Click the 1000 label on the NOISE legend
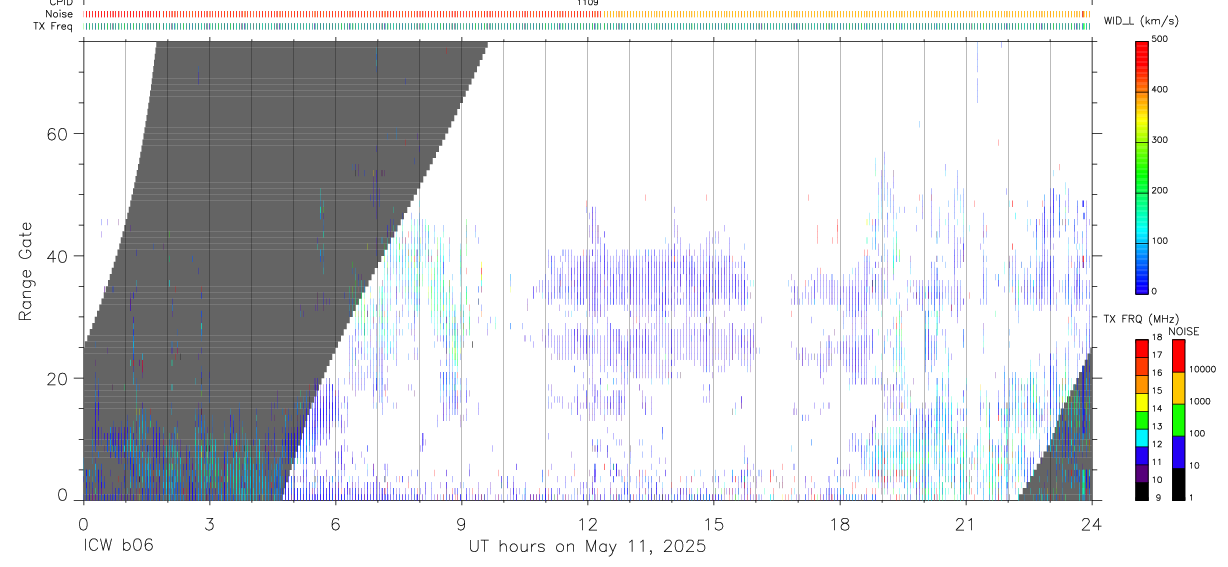Screen dimensions: 1228x567 [1200, 401]
